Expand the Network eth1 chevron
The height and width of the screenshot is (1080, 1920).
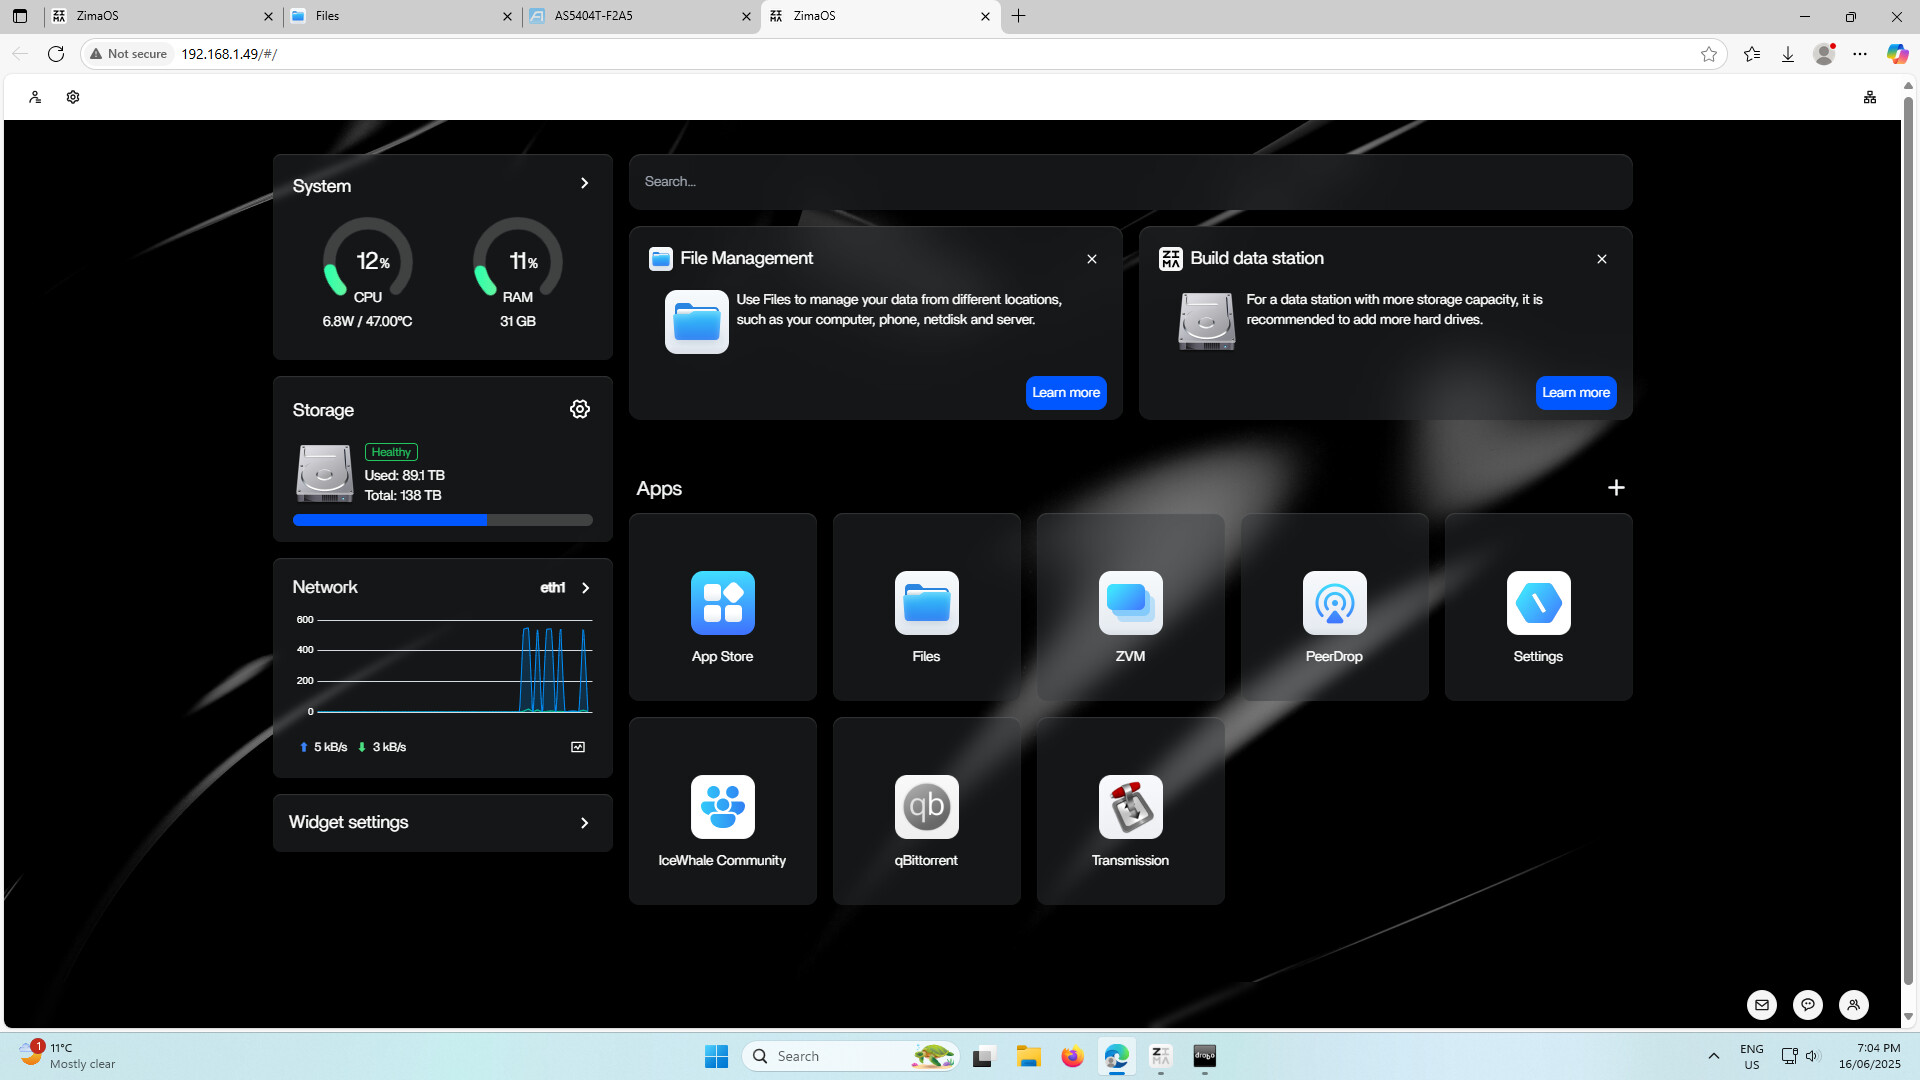click(586, 588)
